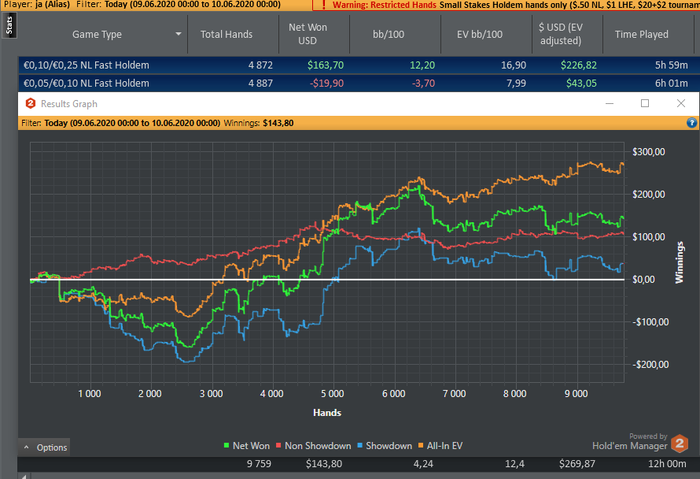The width and height of the screenshot is (700, 479).
Task: Click the 4 887 total hands cell
Action: pyautogui.click(x=260, y=83)
